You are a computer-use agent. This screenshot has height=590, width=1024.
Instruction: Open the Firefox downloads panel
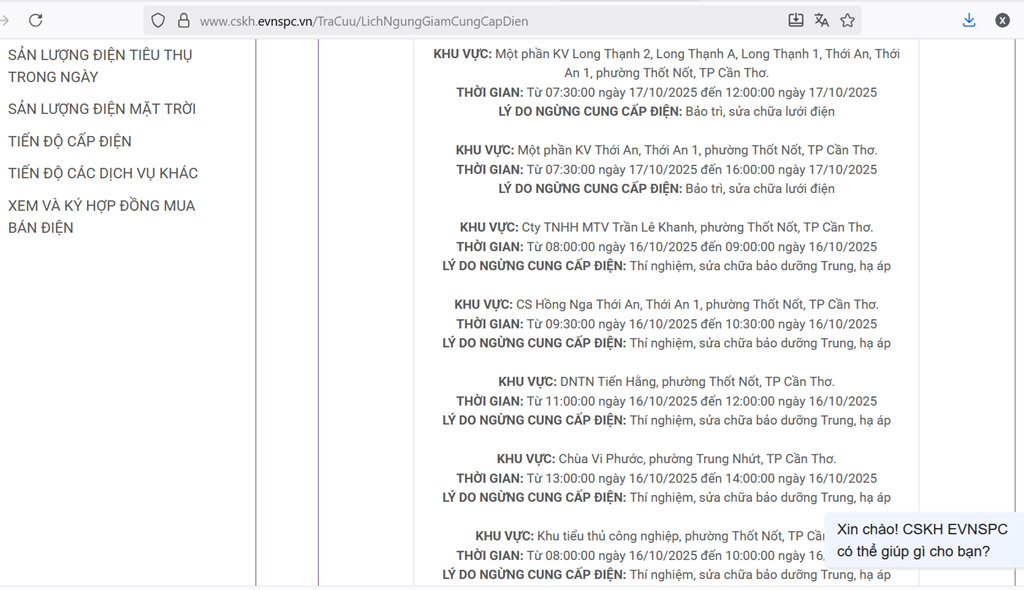pos(968,20)
